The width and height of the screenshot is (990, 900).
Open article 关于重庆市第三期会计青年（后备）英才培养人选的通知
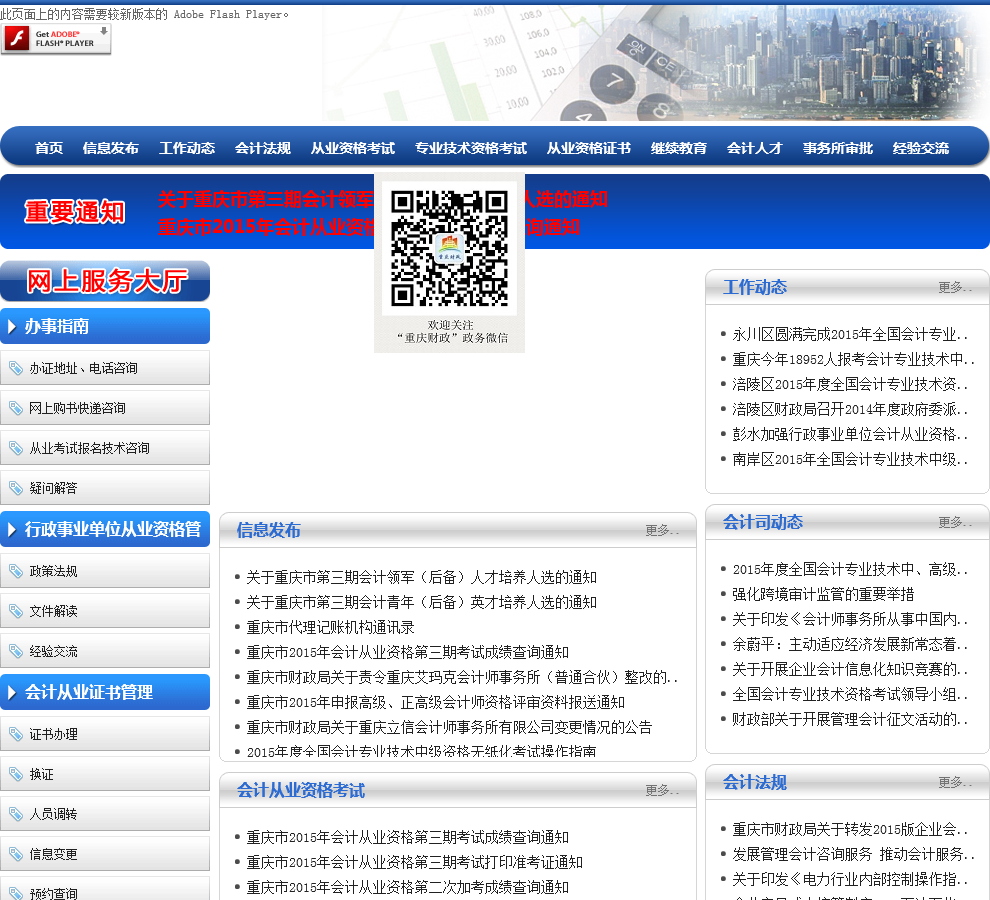pos(421,603)
